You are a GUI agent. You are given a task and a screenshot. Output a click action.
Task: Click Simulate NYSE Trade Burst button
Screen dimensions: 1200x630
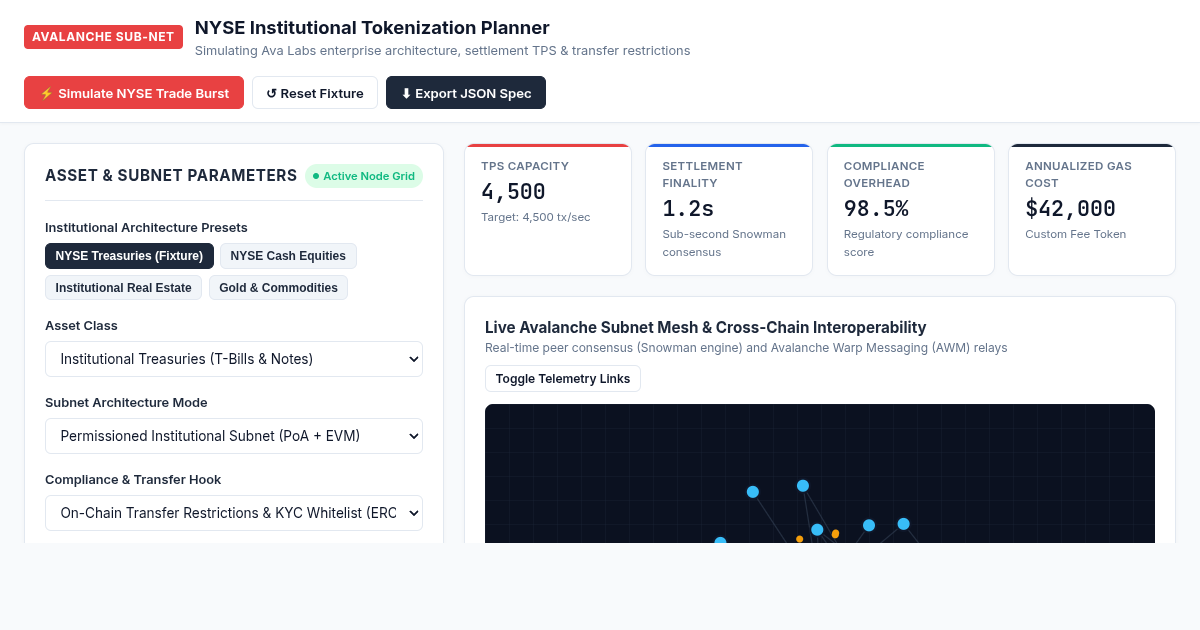134,93
